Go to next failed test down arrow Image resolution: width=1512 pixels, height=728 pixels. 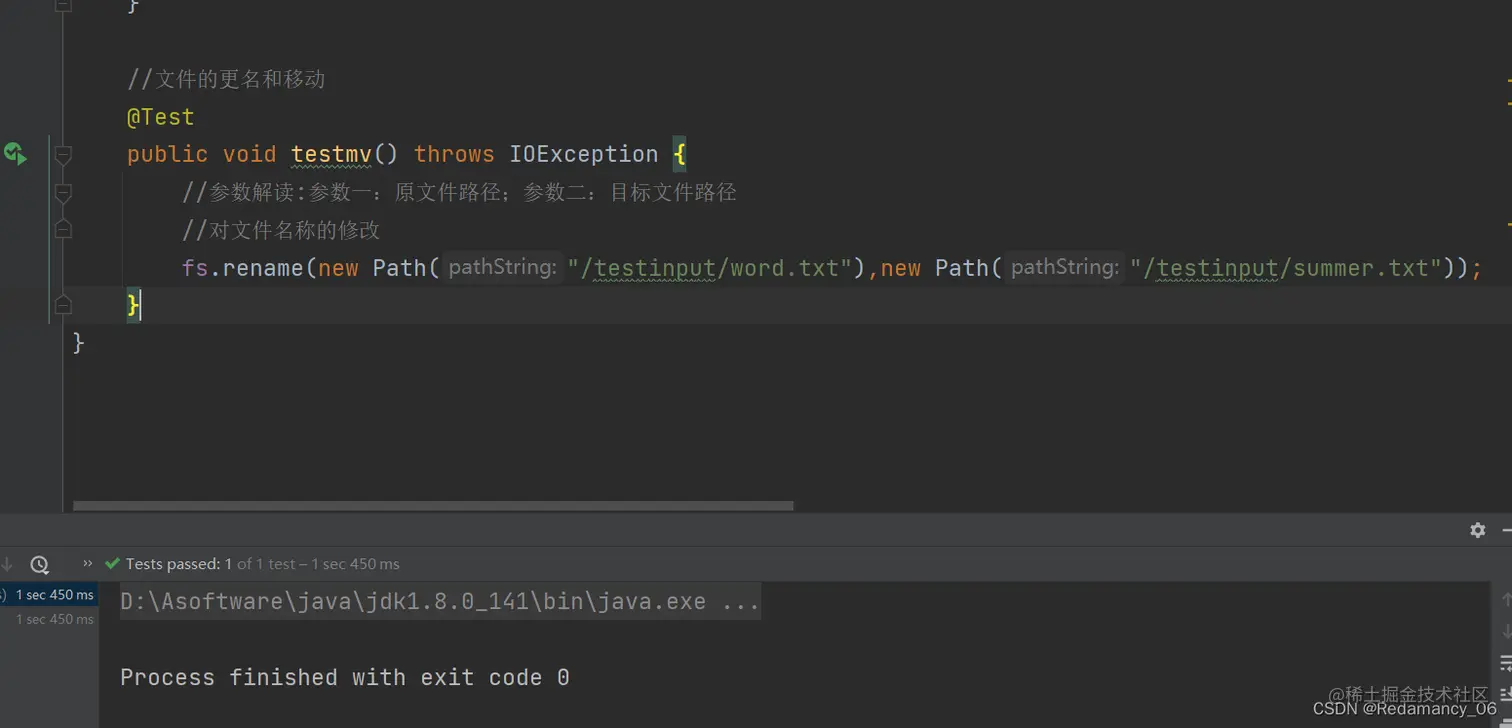(x=7, y=564)
